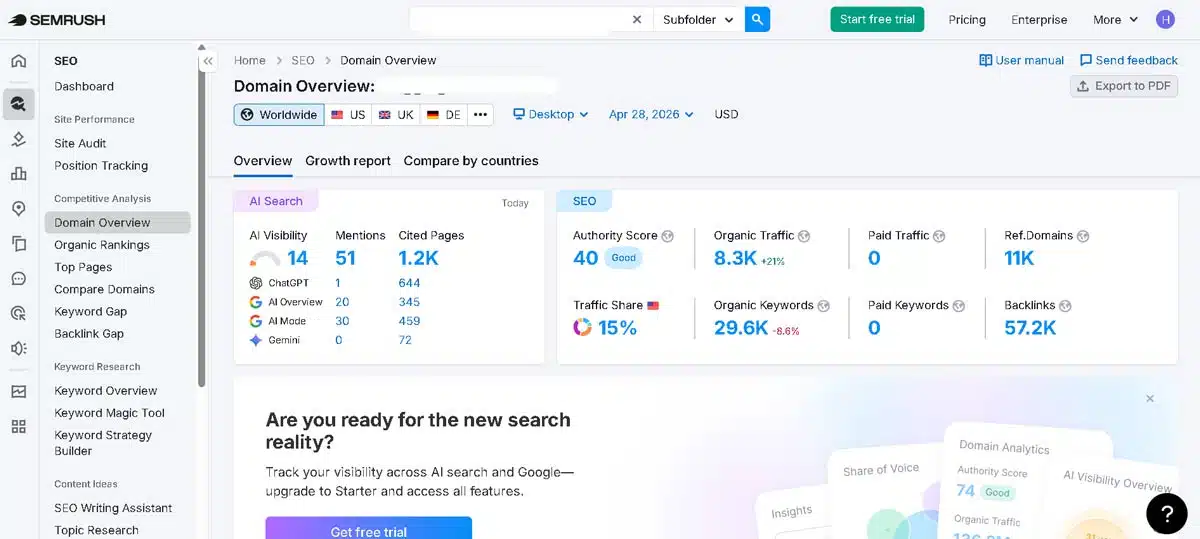Screen dimensions: 1200x539
Task: Open the location pin Local icon
Action: (x=18, y=208)
